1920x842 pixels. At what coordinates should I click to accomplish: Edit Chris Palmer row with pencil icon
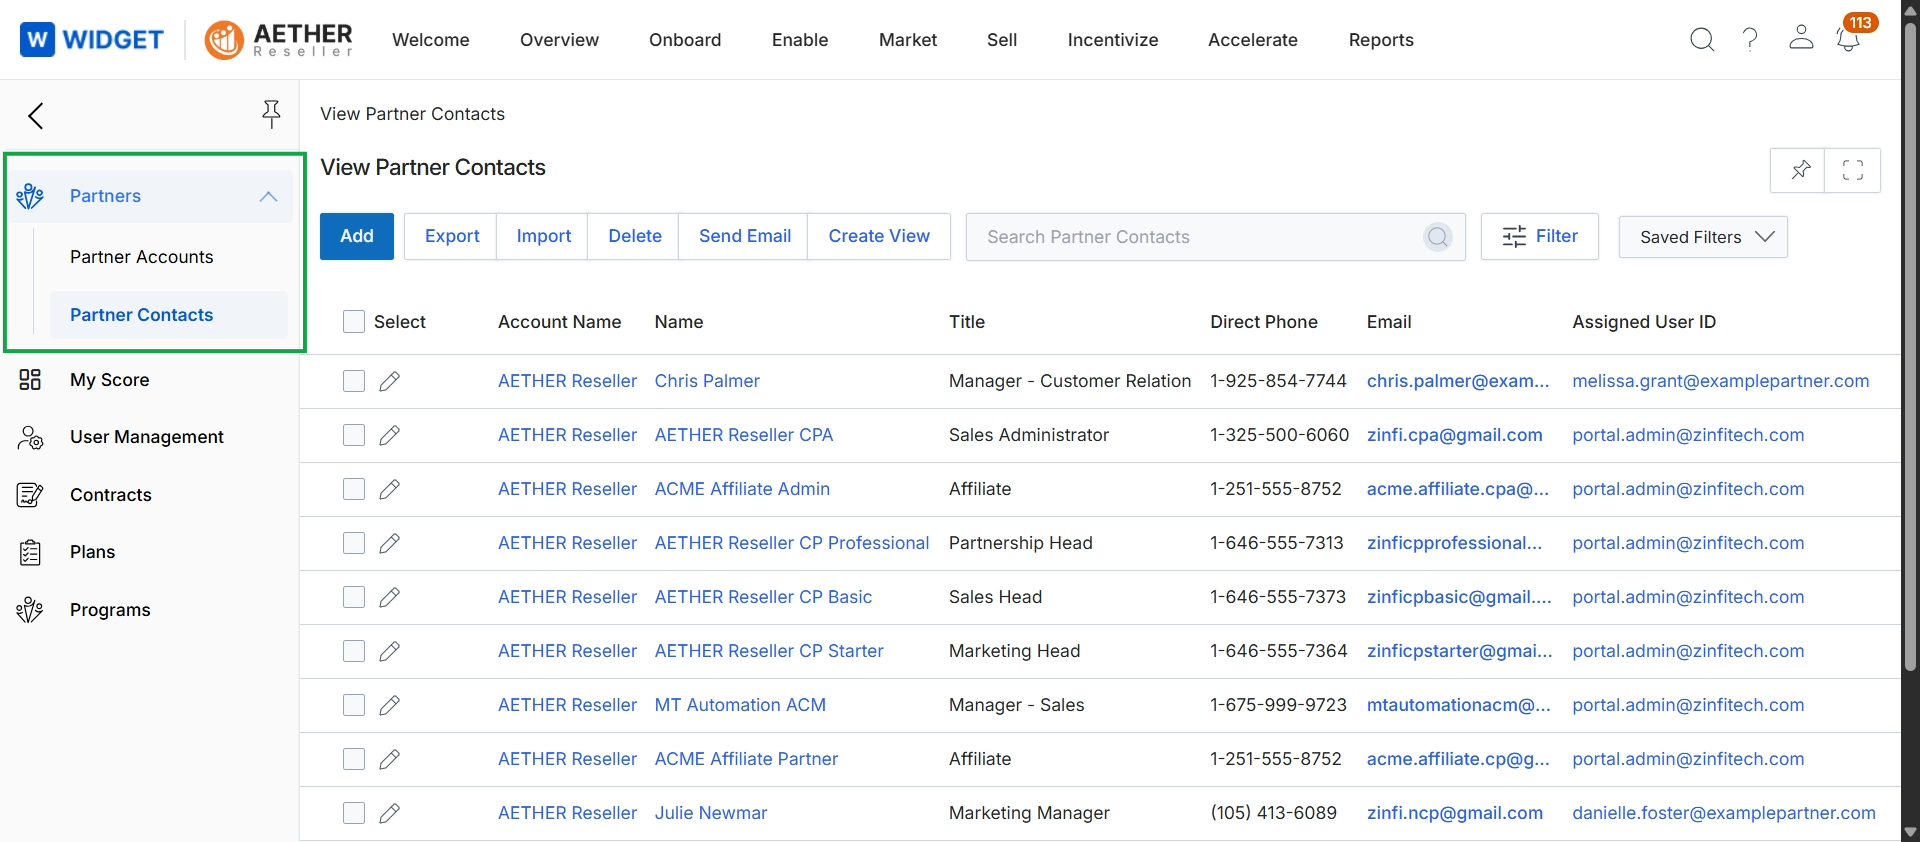(x=390, y=381)
